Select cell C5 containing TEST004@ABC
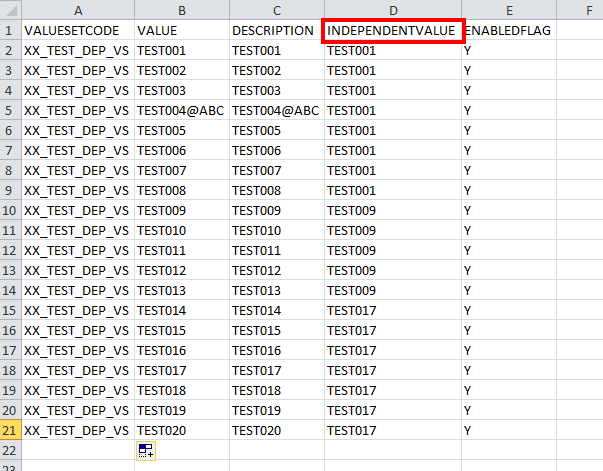The width and height of the screenshot is (603, 471). [277, 110]
